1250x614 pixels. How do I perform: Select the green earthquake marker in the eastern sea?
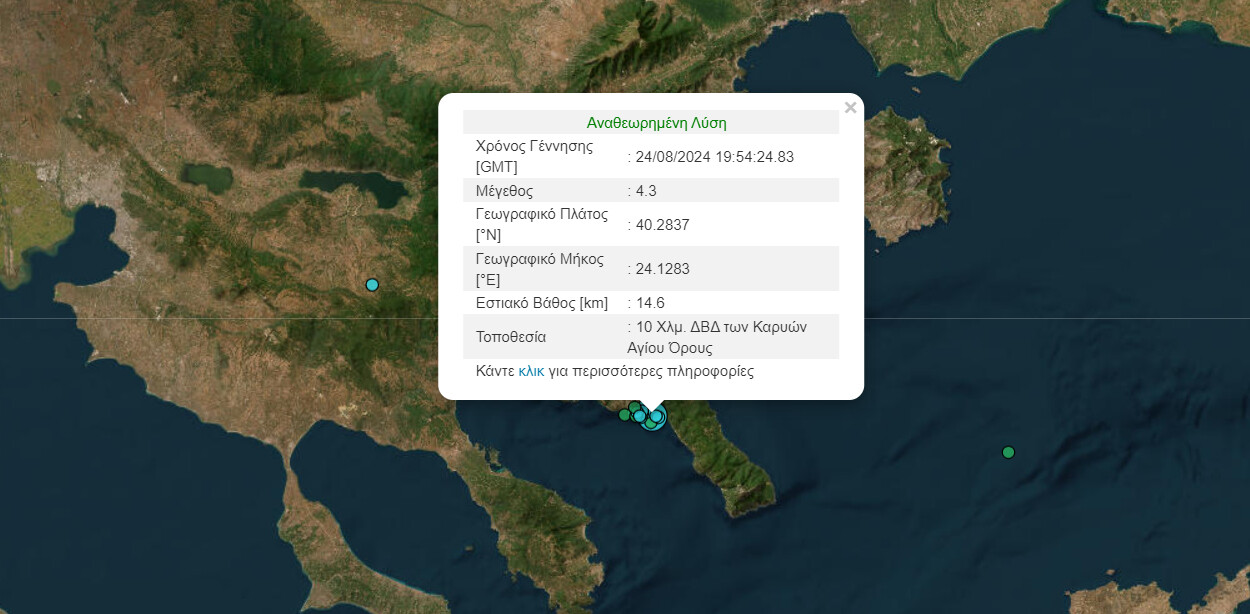[x=1008, y=452]
